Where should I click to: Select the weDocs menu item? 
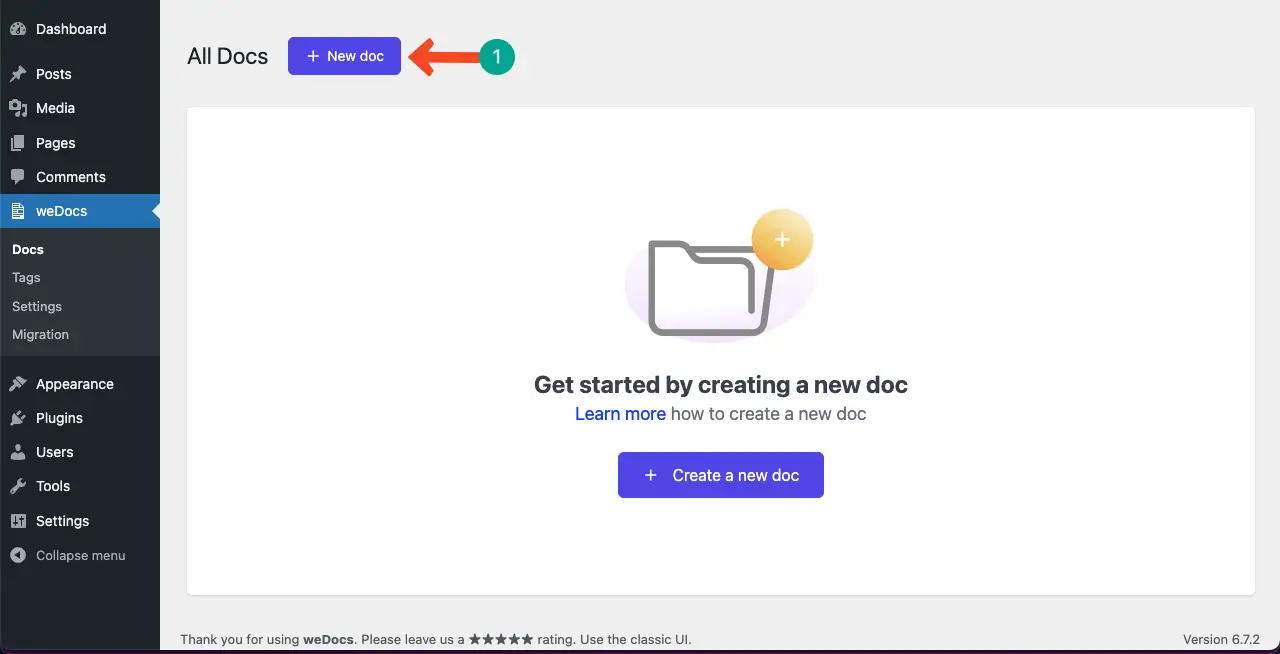[x=80, y=211]
